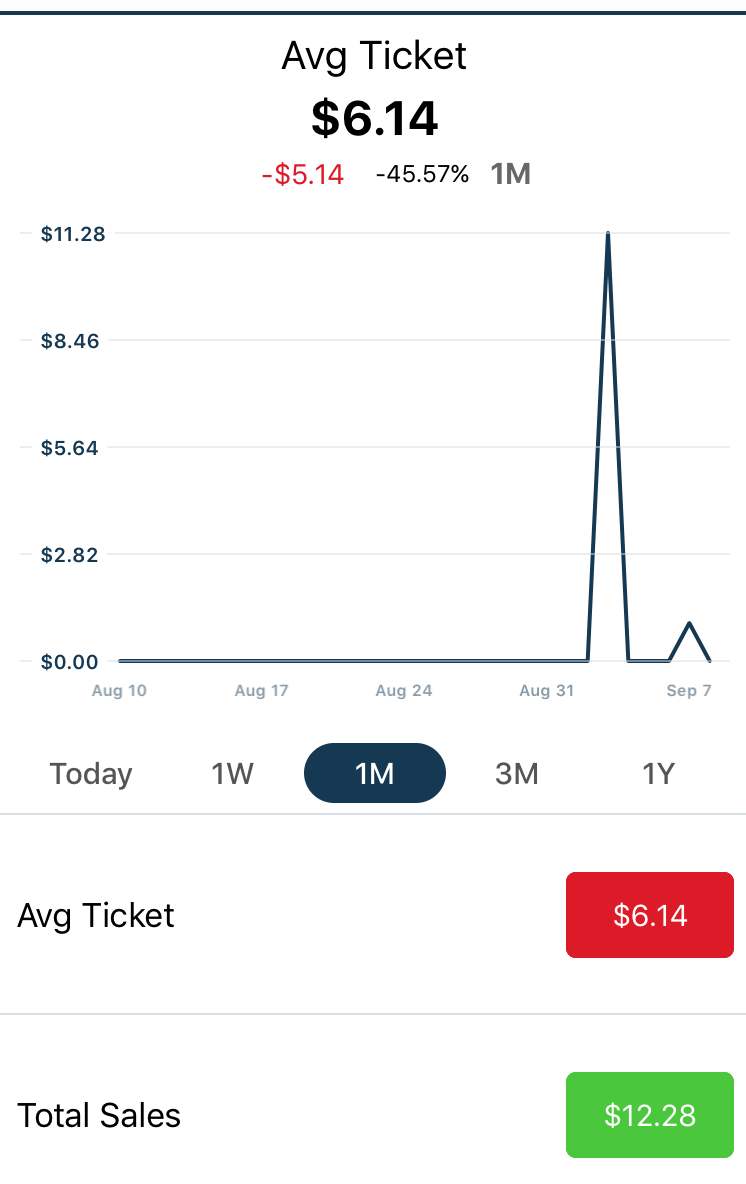
Task: Switch to the 1W range
Action: click(232, 773)
